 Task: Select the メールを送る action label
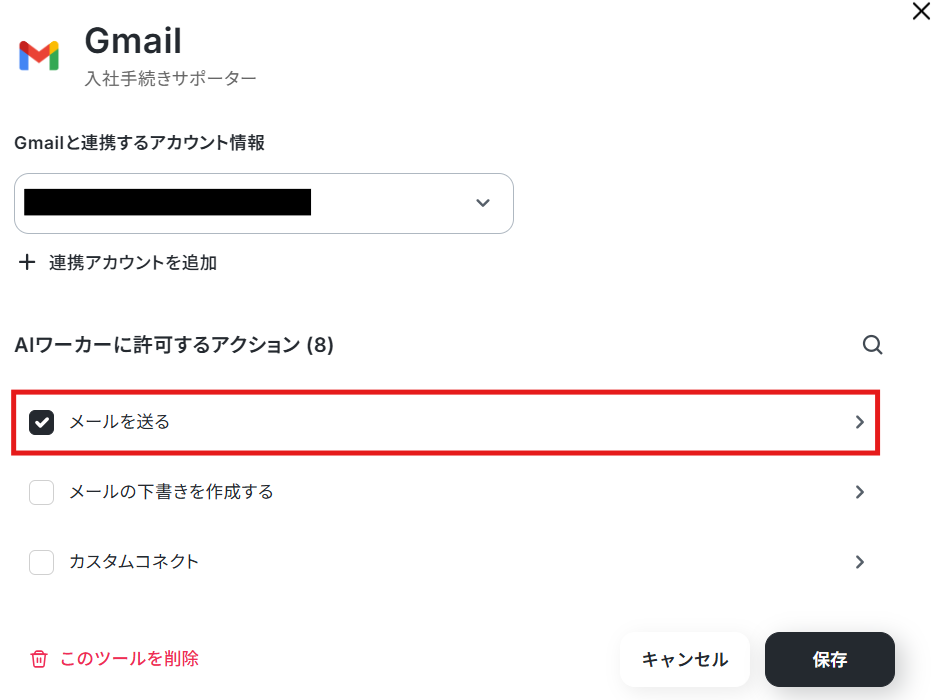[120, 422]
